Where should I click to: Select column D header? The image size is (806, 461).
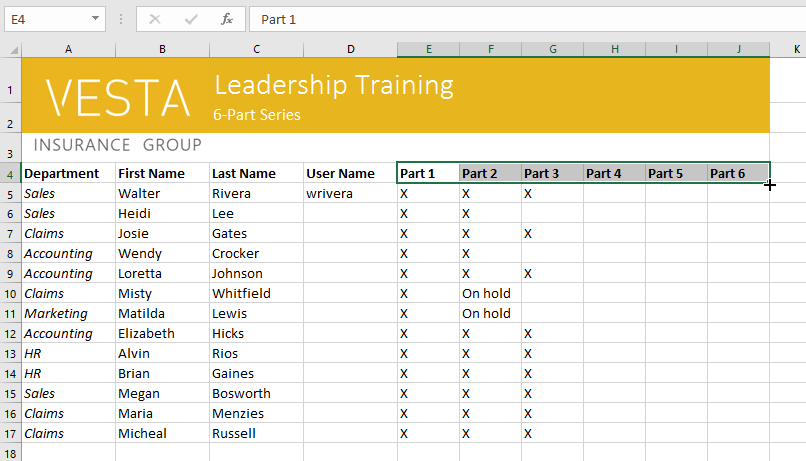click(x=350, y=49)
